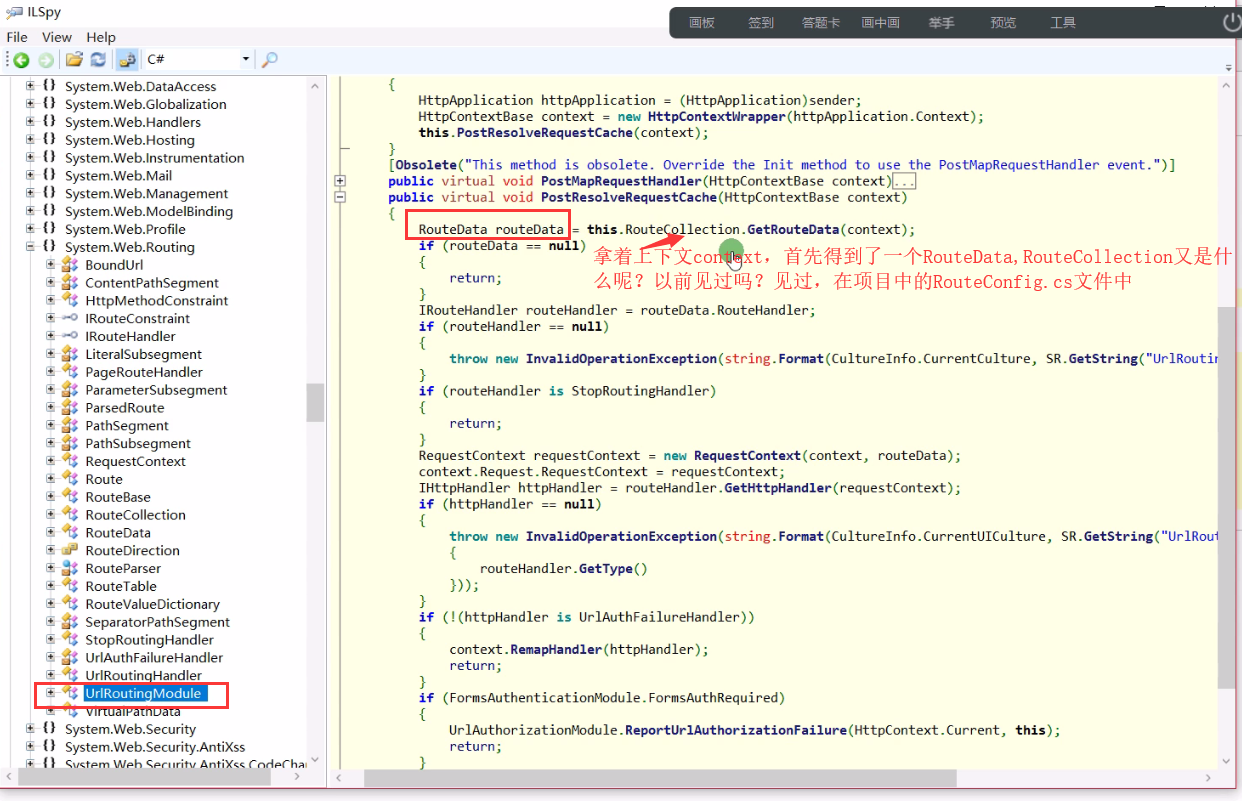Expand the UrlRoutingModule class node
This screenshot has width=1242, height=801.
(x=51, y=693)
